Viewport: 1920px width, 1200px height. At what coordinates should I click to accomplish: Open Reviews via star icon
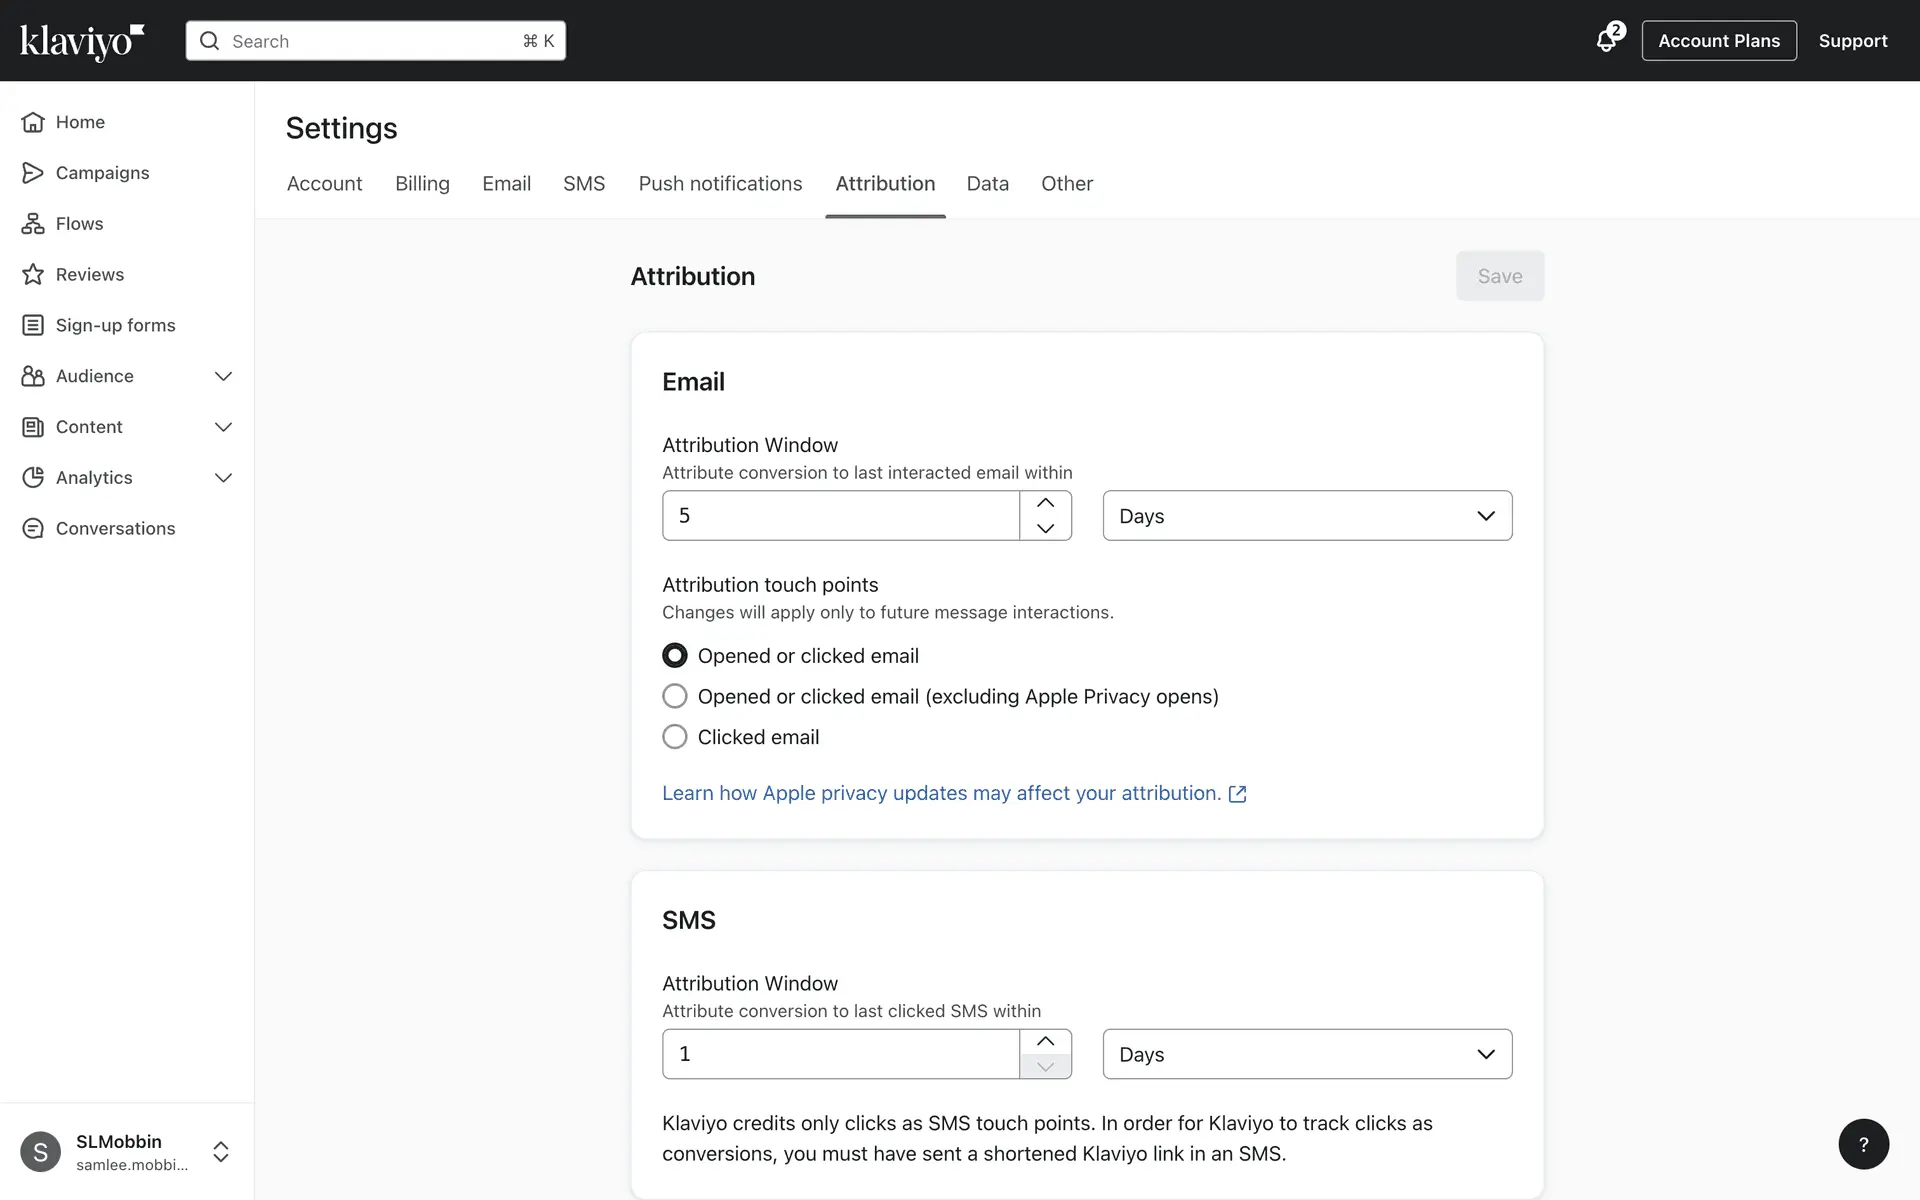pos(33,275)
